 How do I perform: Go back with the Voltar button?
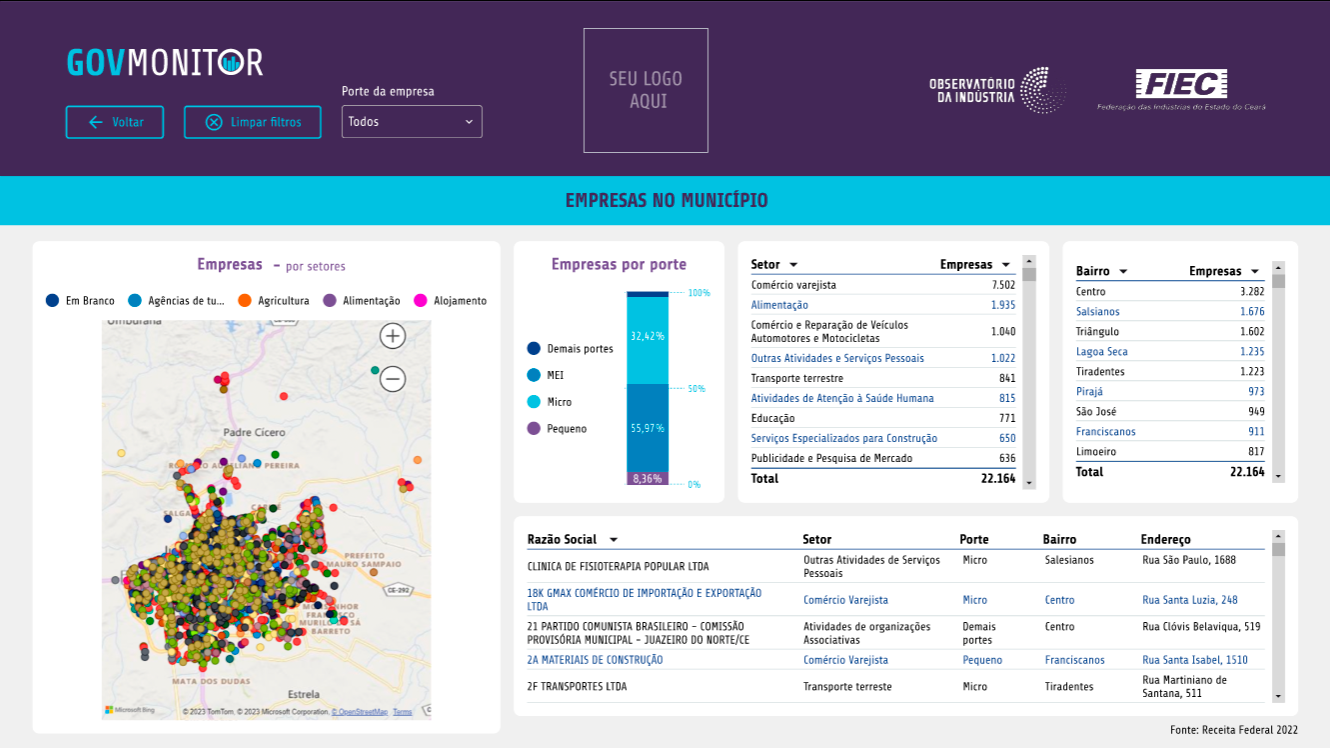pos(115,122)
